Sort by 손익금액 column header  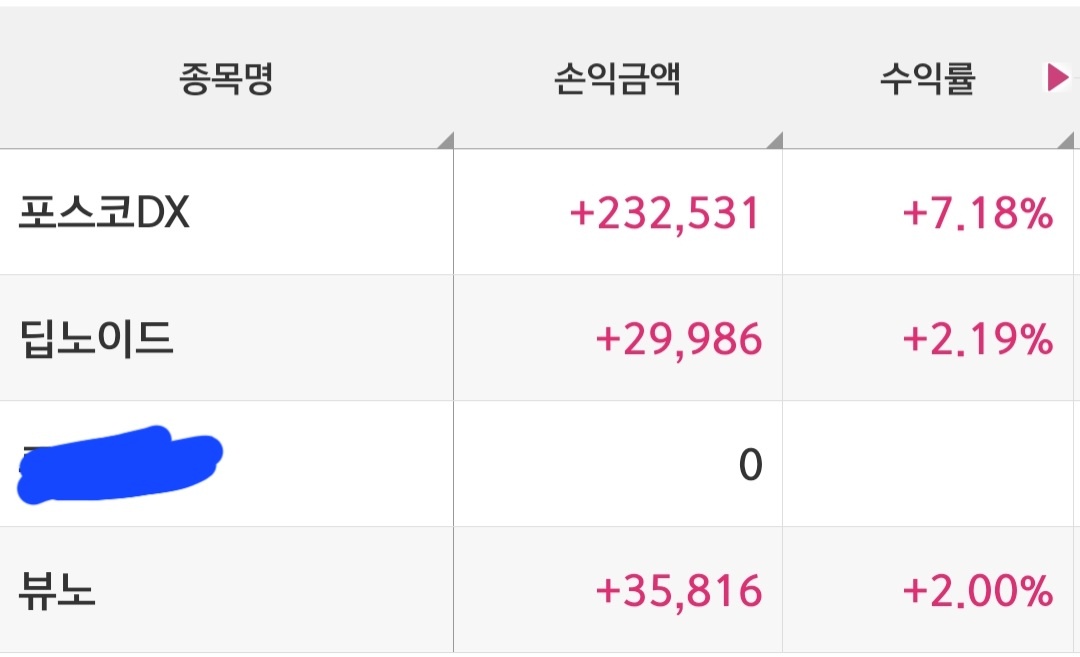pos(618,78)
